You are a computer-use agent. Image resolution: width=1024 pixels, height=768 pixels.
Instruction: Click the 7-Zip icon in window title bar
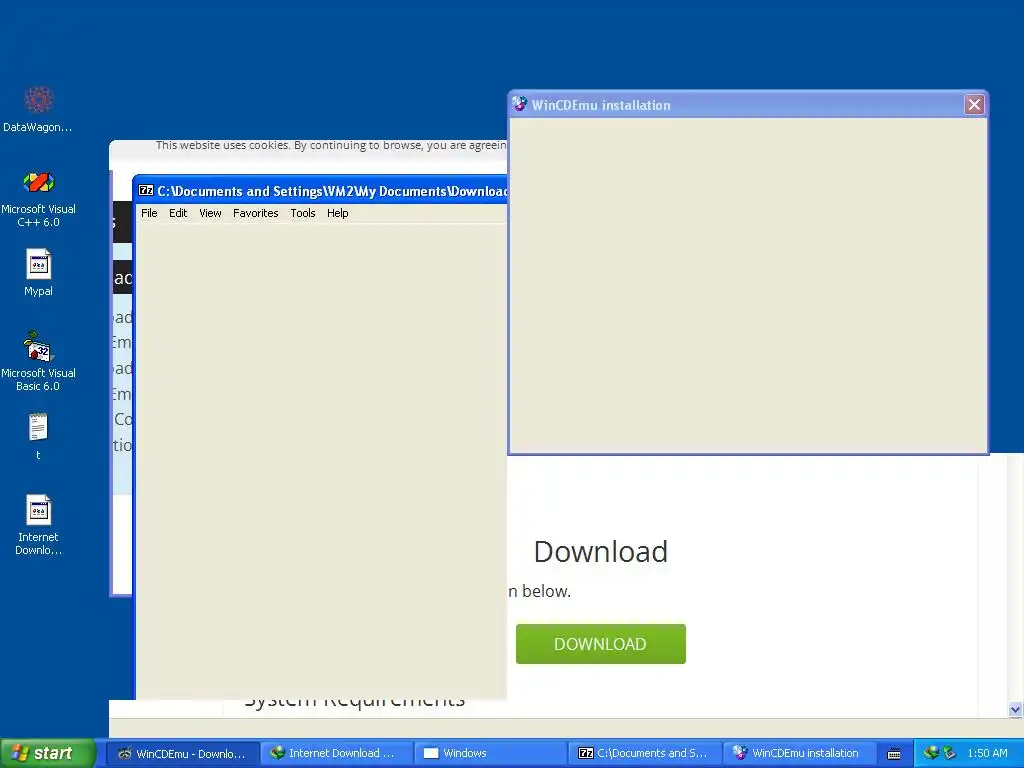[146, 191]
